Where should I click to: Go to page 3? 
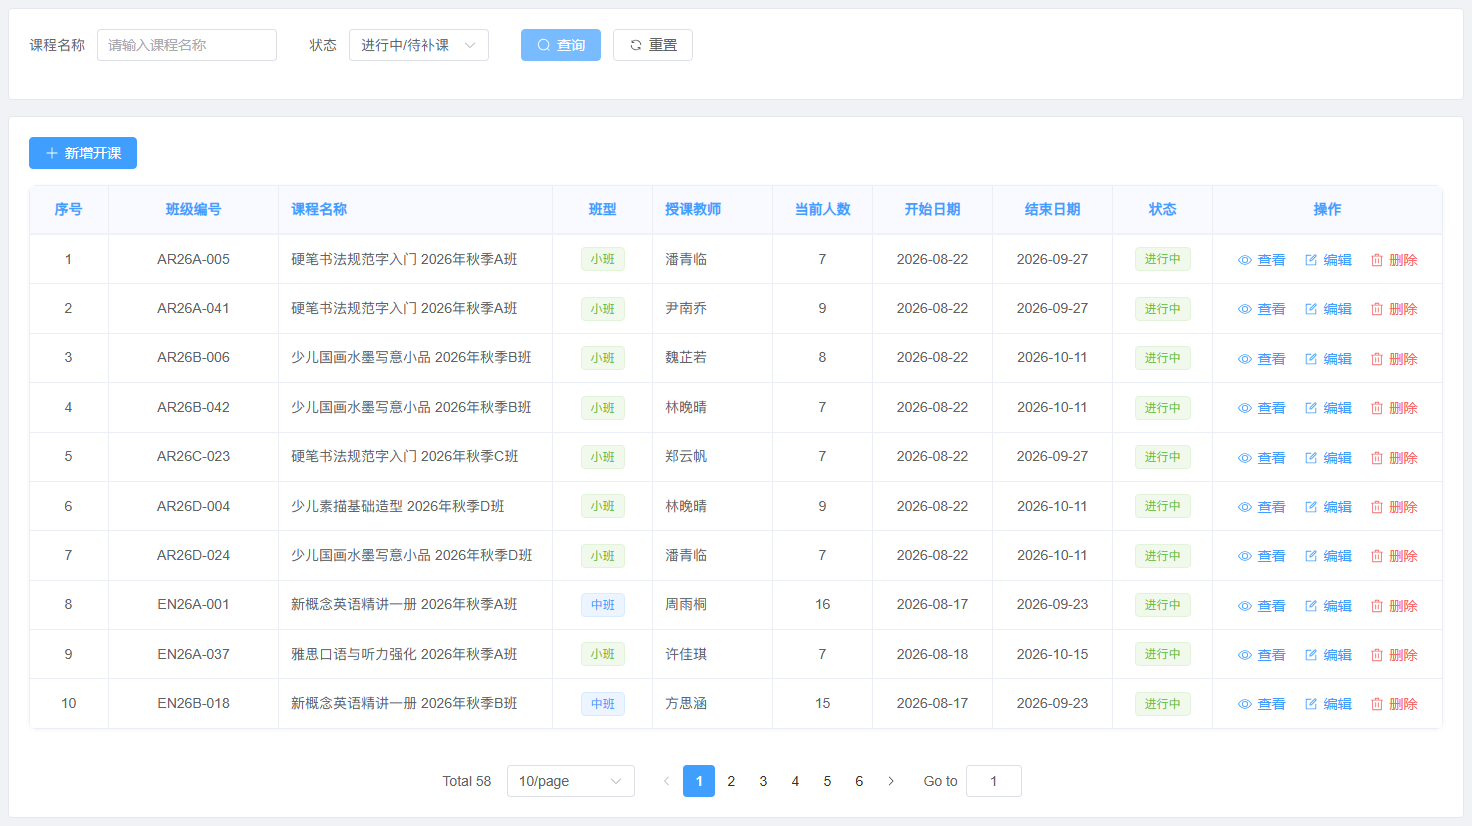click(x=763, y=781)
